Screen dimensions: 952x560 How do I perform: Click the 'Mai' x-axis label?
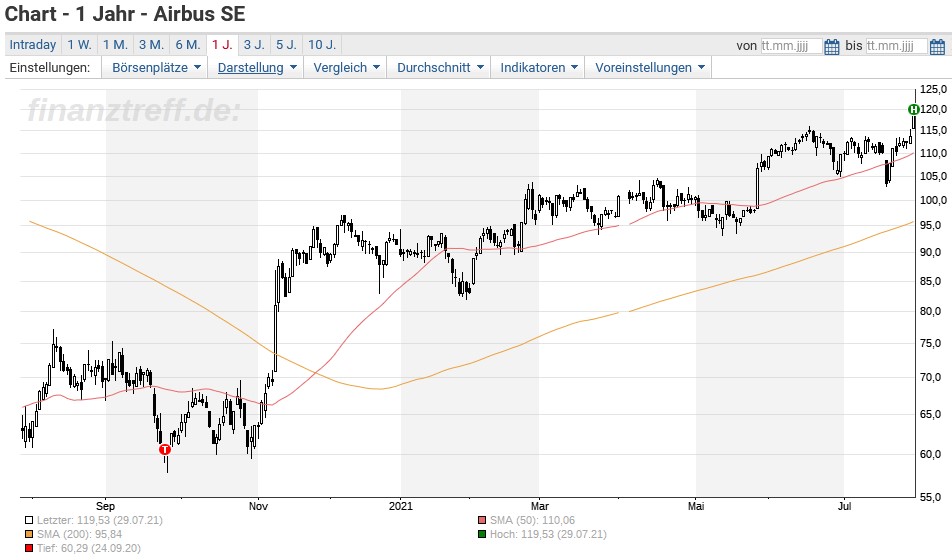696,506
